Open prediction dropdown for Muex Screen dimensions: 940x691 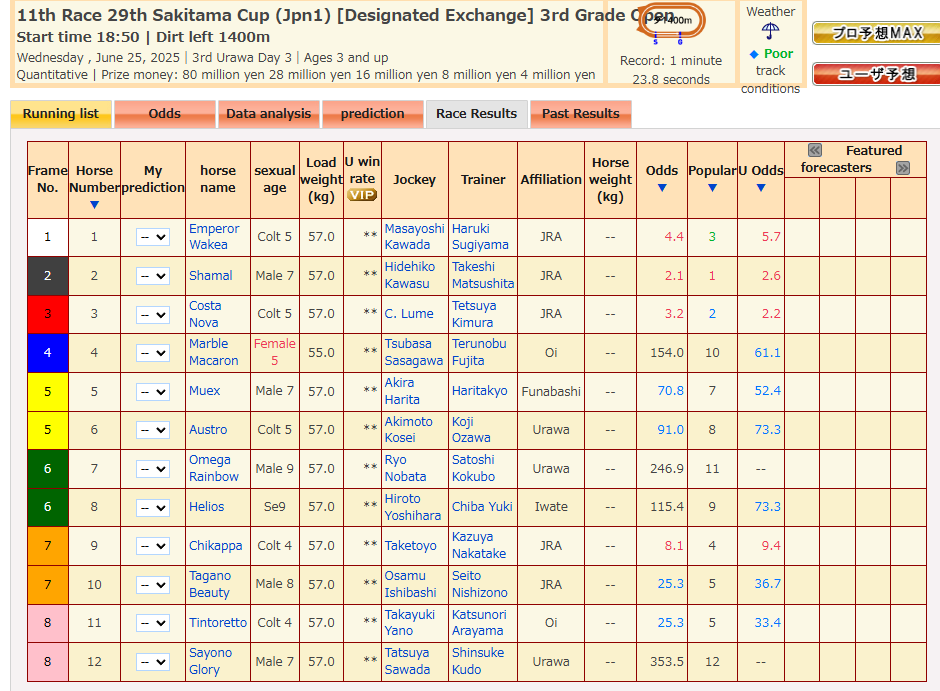153,392
